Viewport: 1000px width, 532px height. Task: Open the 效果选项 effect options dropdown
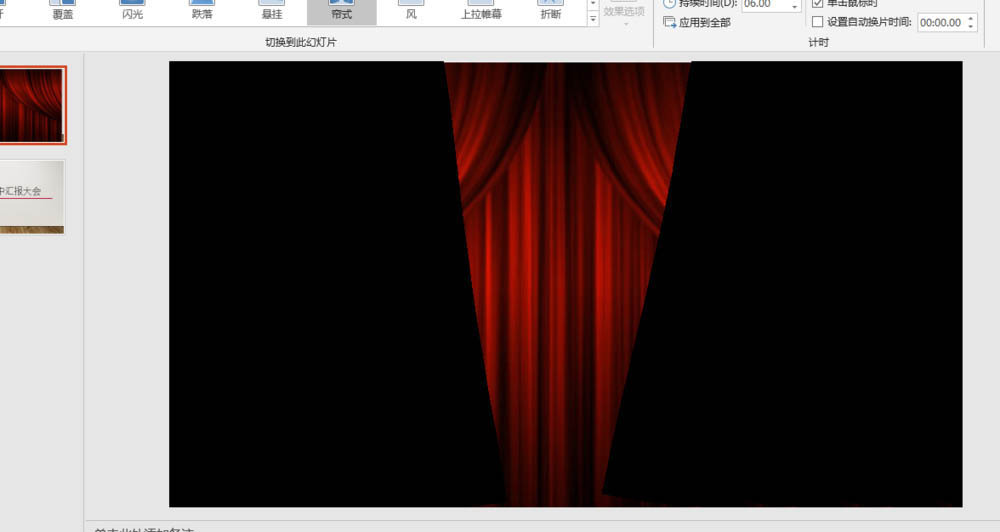point(624,14)
